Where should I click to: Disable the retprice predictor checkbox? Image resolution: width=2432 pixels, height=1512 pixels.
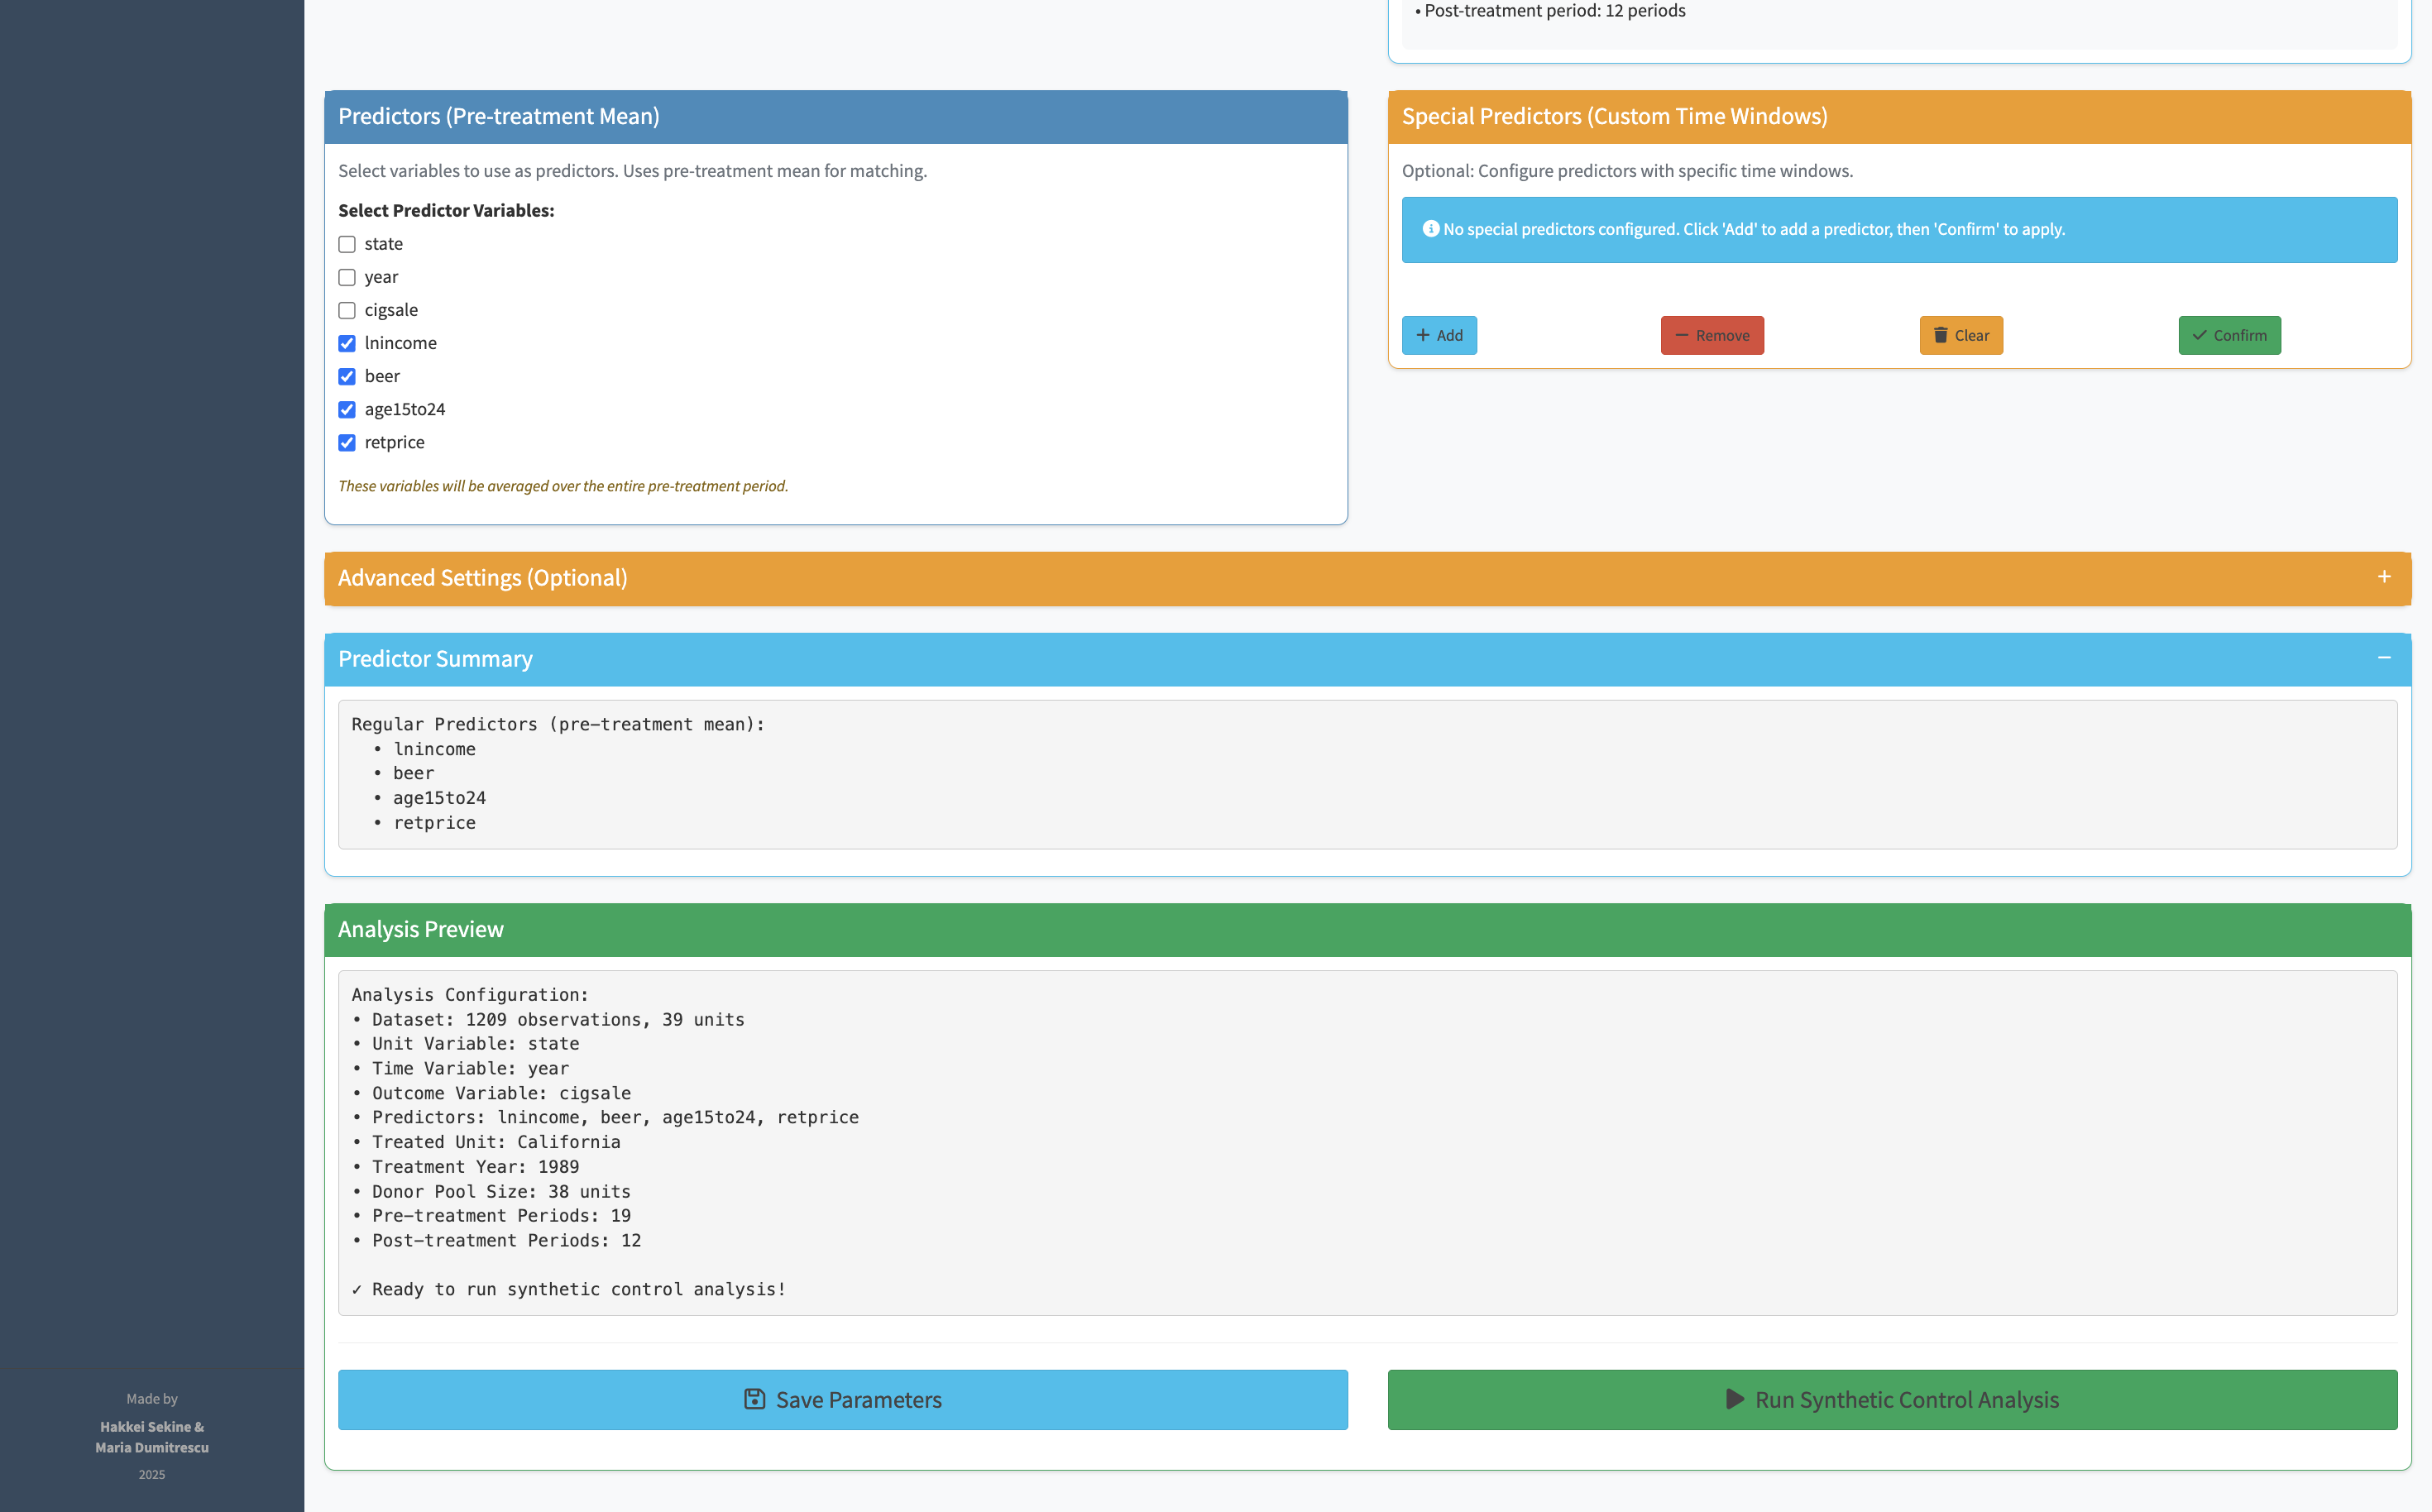coord(347,442)
